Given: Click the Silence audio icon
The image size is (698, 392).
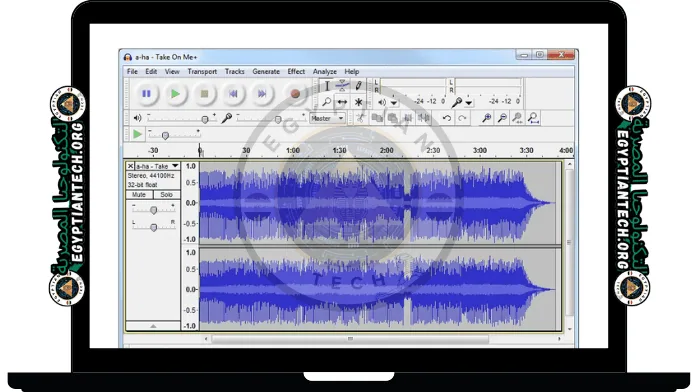Looking at the screenshot, I should point(424,118).
